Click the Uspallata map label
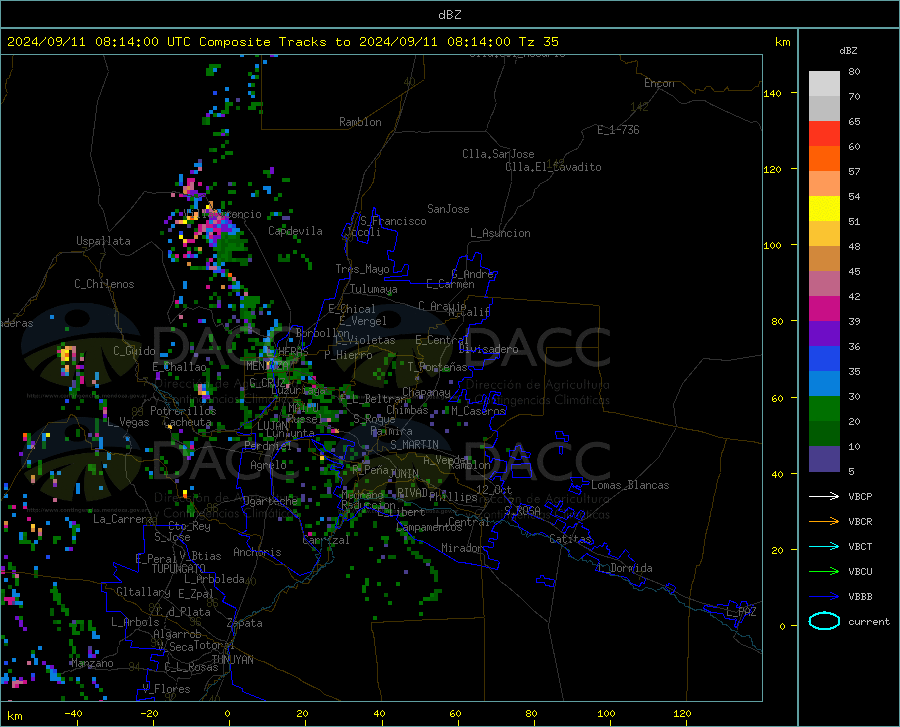 pyautogui.click(x=103, y=241)
